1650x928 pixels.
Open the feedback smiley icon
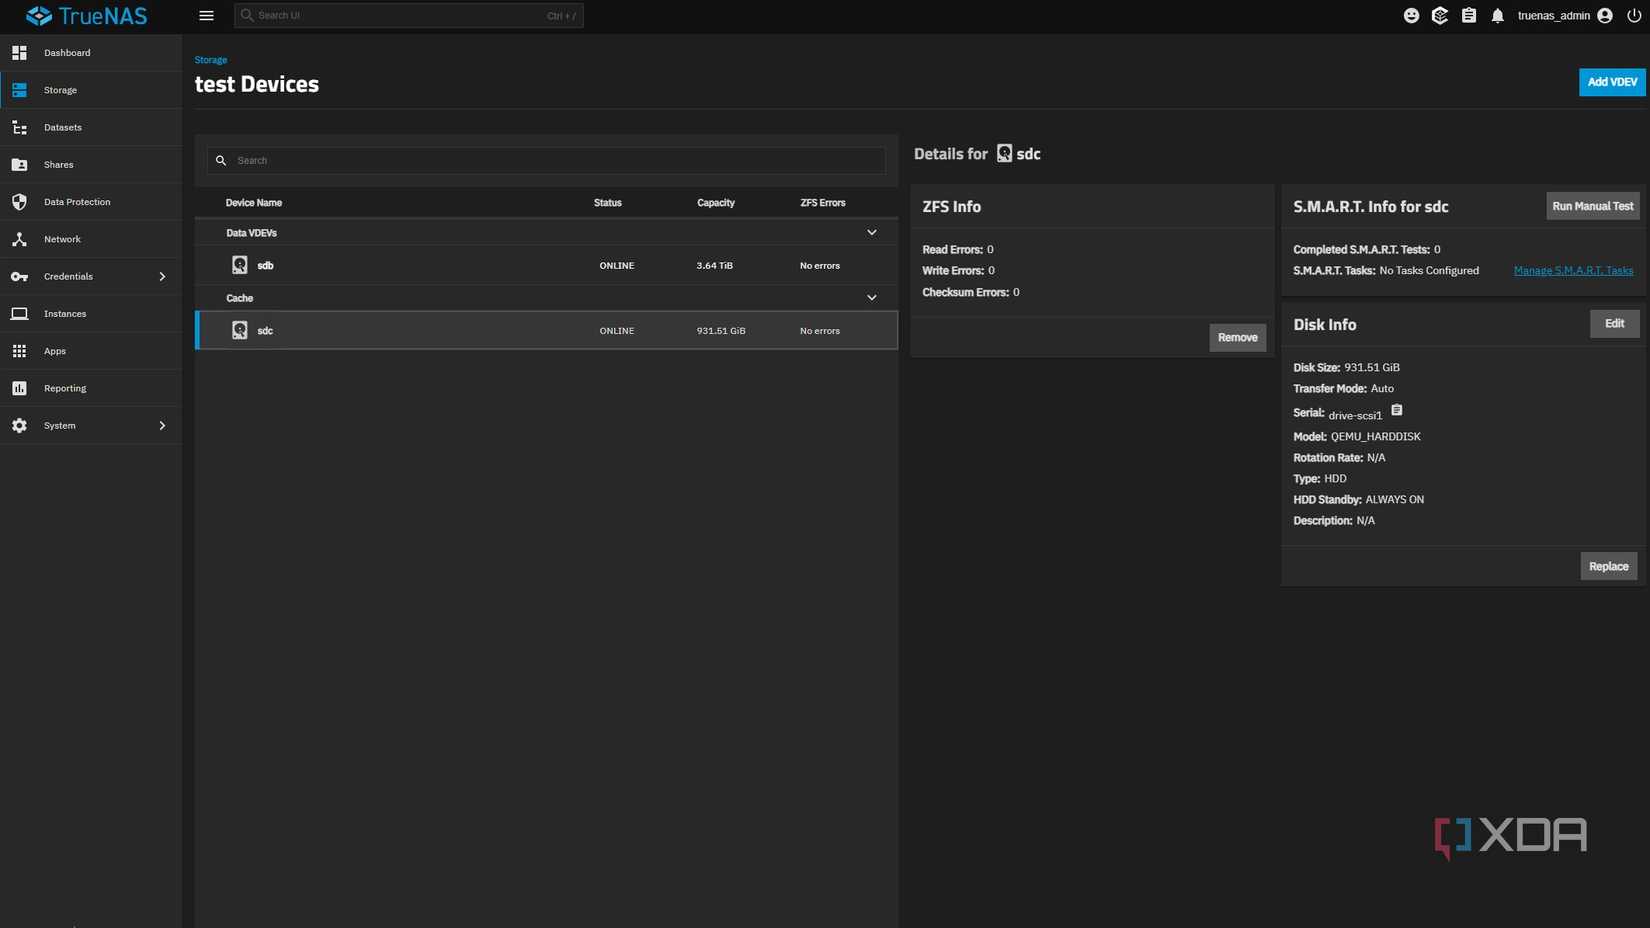point(1411,15)
